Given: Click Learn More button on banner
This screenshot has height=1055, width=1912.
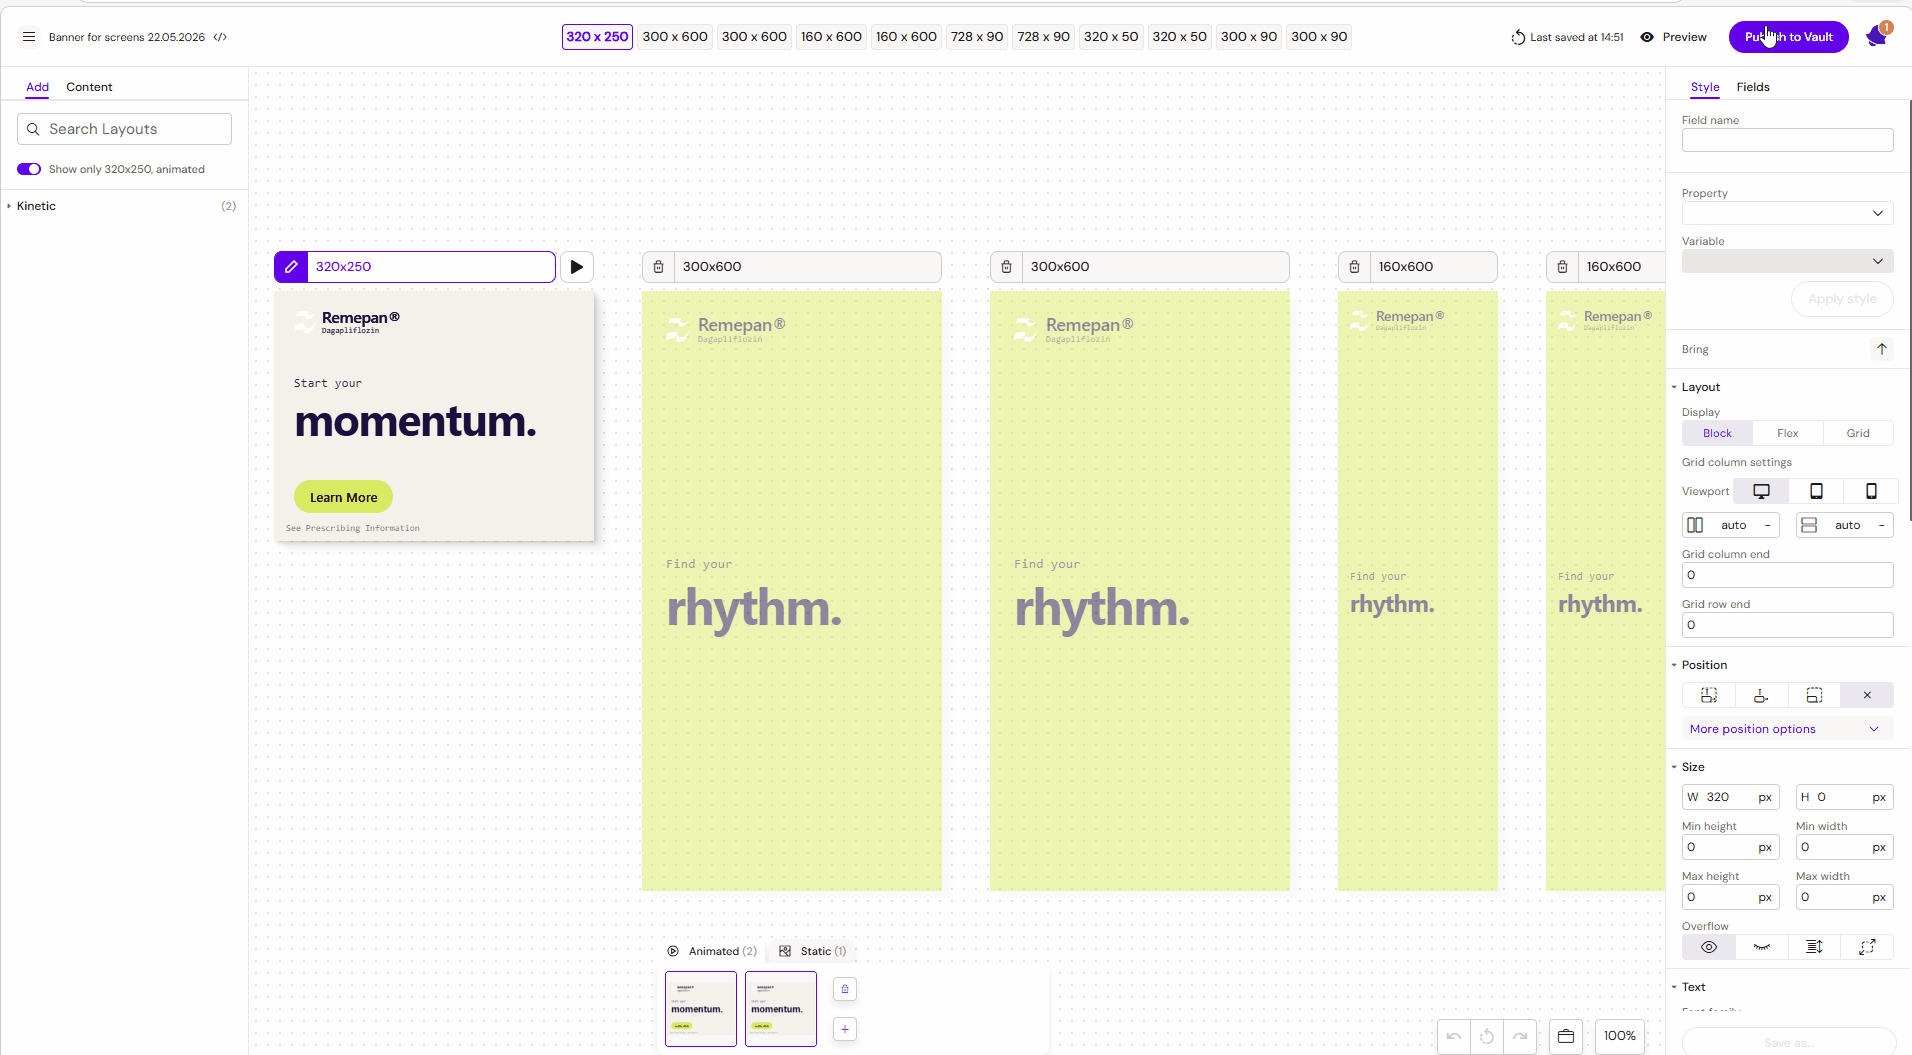Looking at the screenshot, I should coord(343,497).
